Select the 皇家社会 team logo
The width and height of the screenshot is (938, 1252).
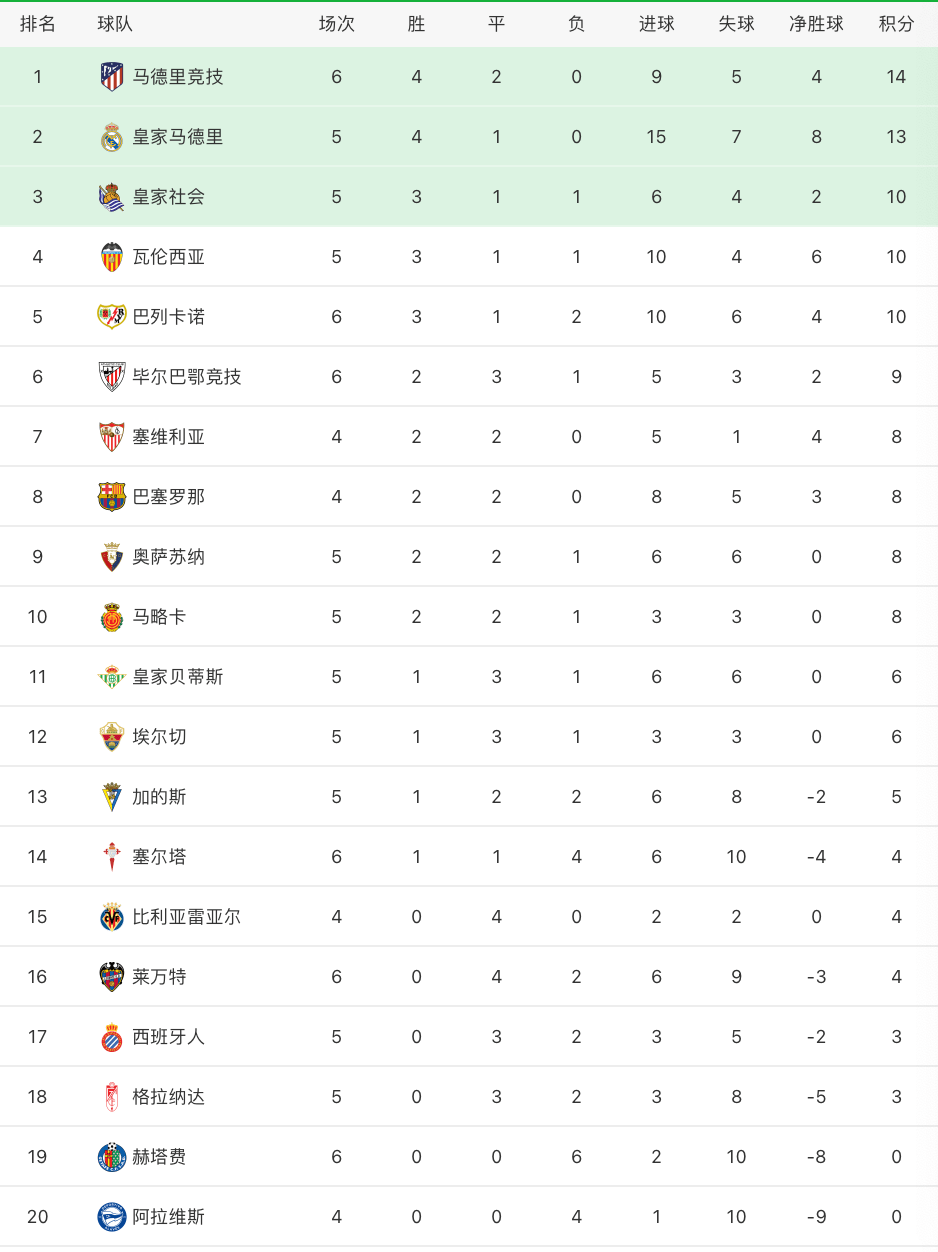click(112, 197)
